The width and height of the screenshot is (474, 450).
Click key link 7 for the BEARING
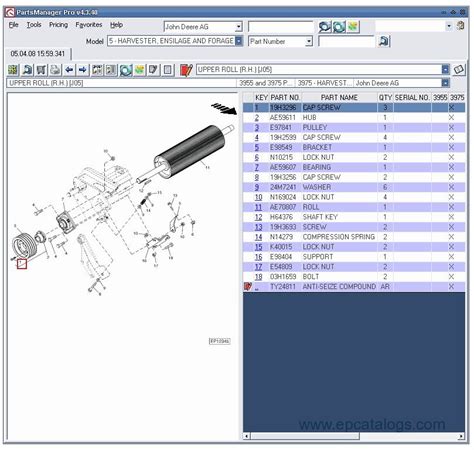pyautogui.click(x=257, y=167)
